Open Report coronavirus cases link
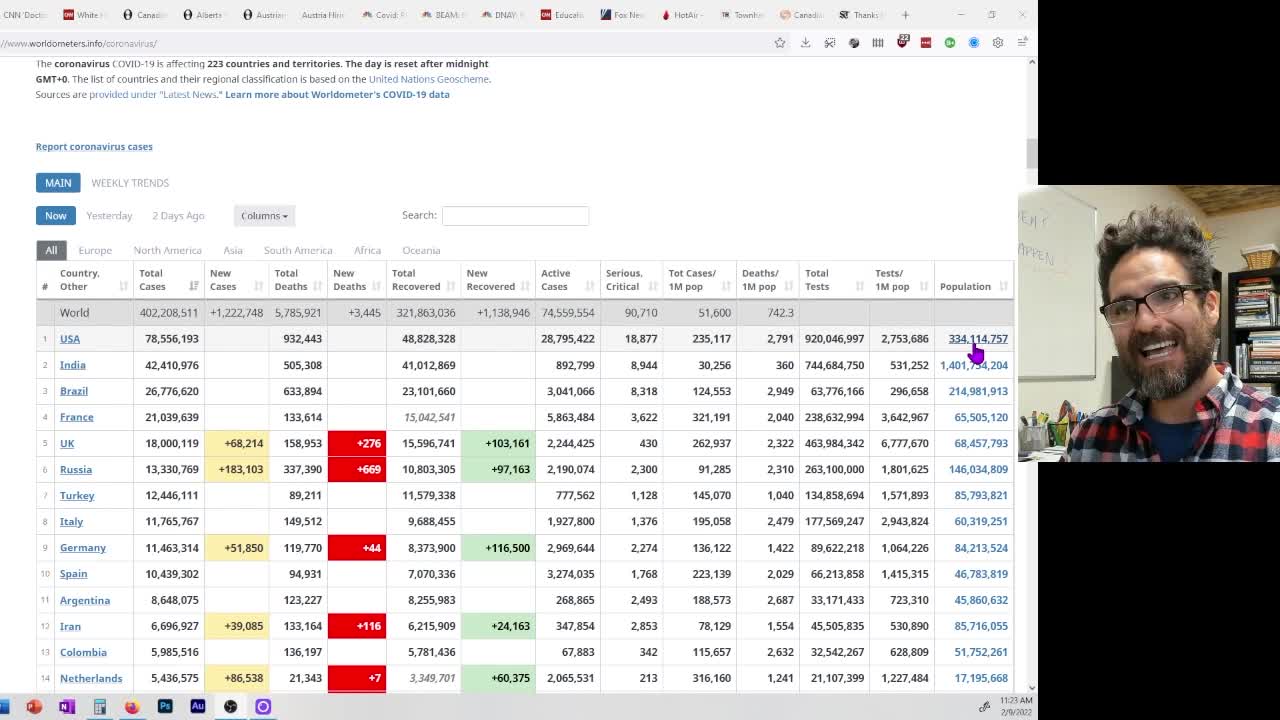This screenshot has height=720, width=1280. [x=94, y=146]
